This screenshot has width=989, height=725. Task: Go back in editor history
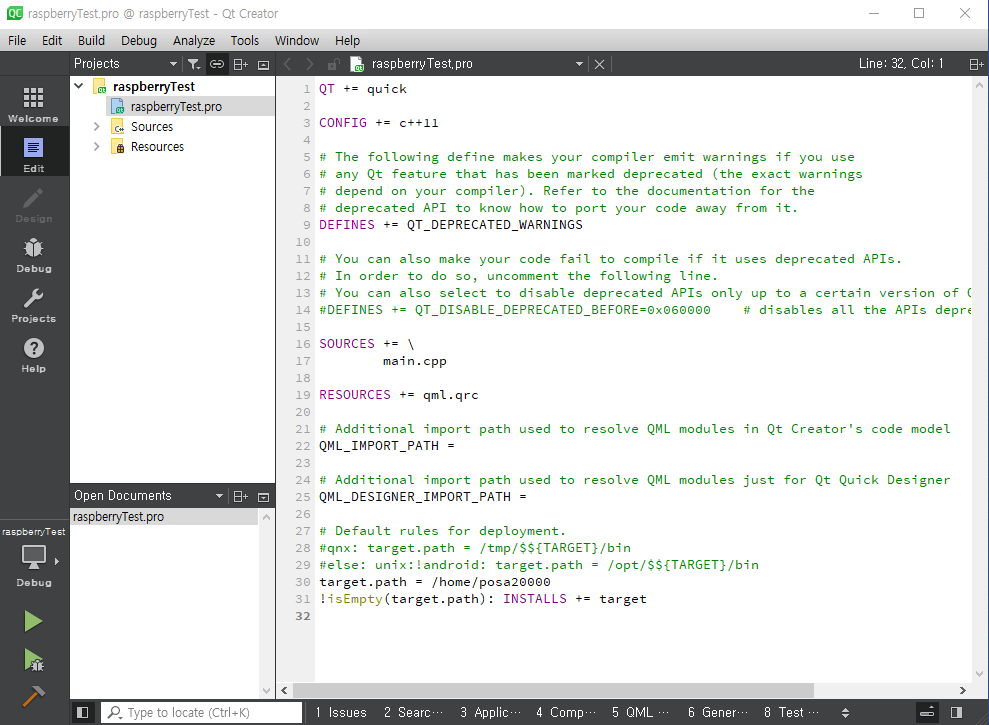(288, 64)
